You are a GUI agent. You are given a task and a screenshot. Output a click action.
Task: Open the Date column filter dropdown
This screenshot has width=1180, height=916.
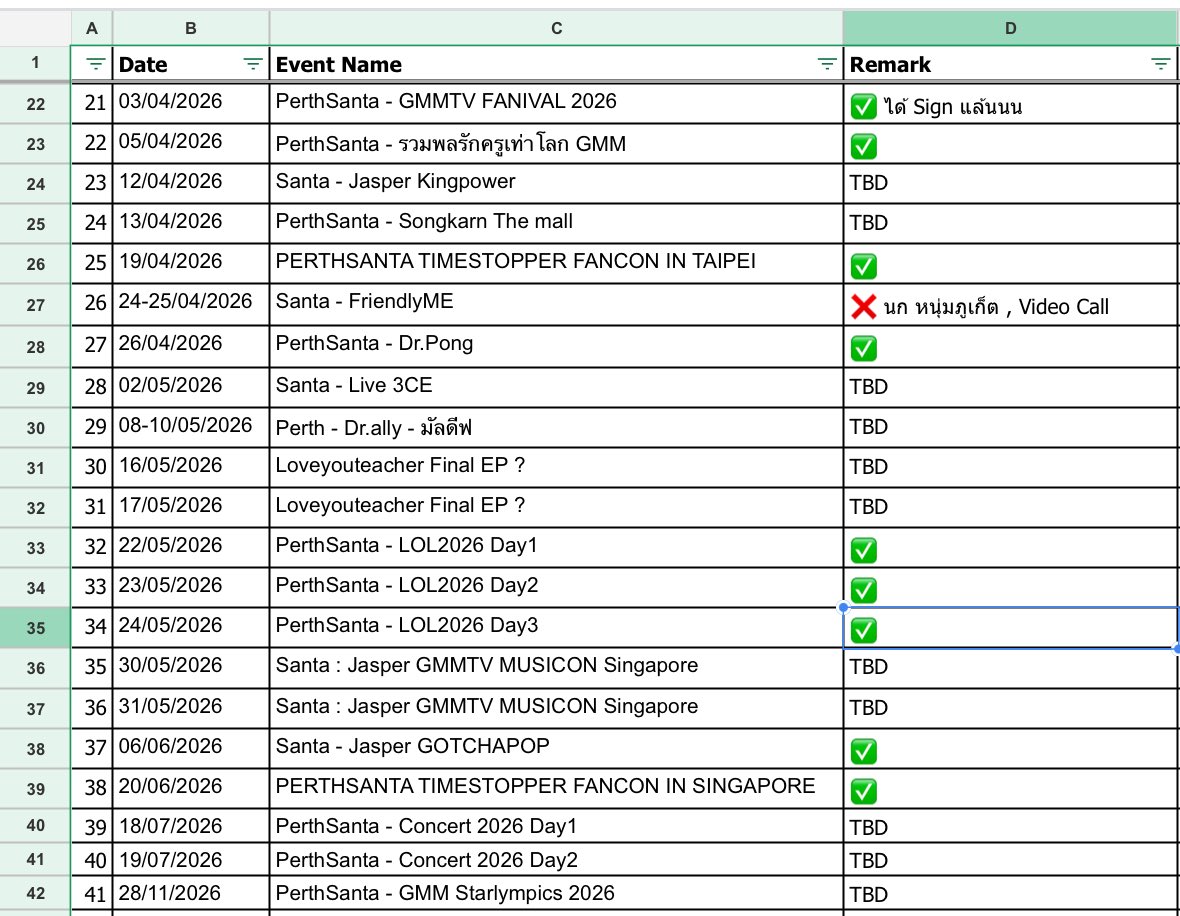[x=253, y=64]
